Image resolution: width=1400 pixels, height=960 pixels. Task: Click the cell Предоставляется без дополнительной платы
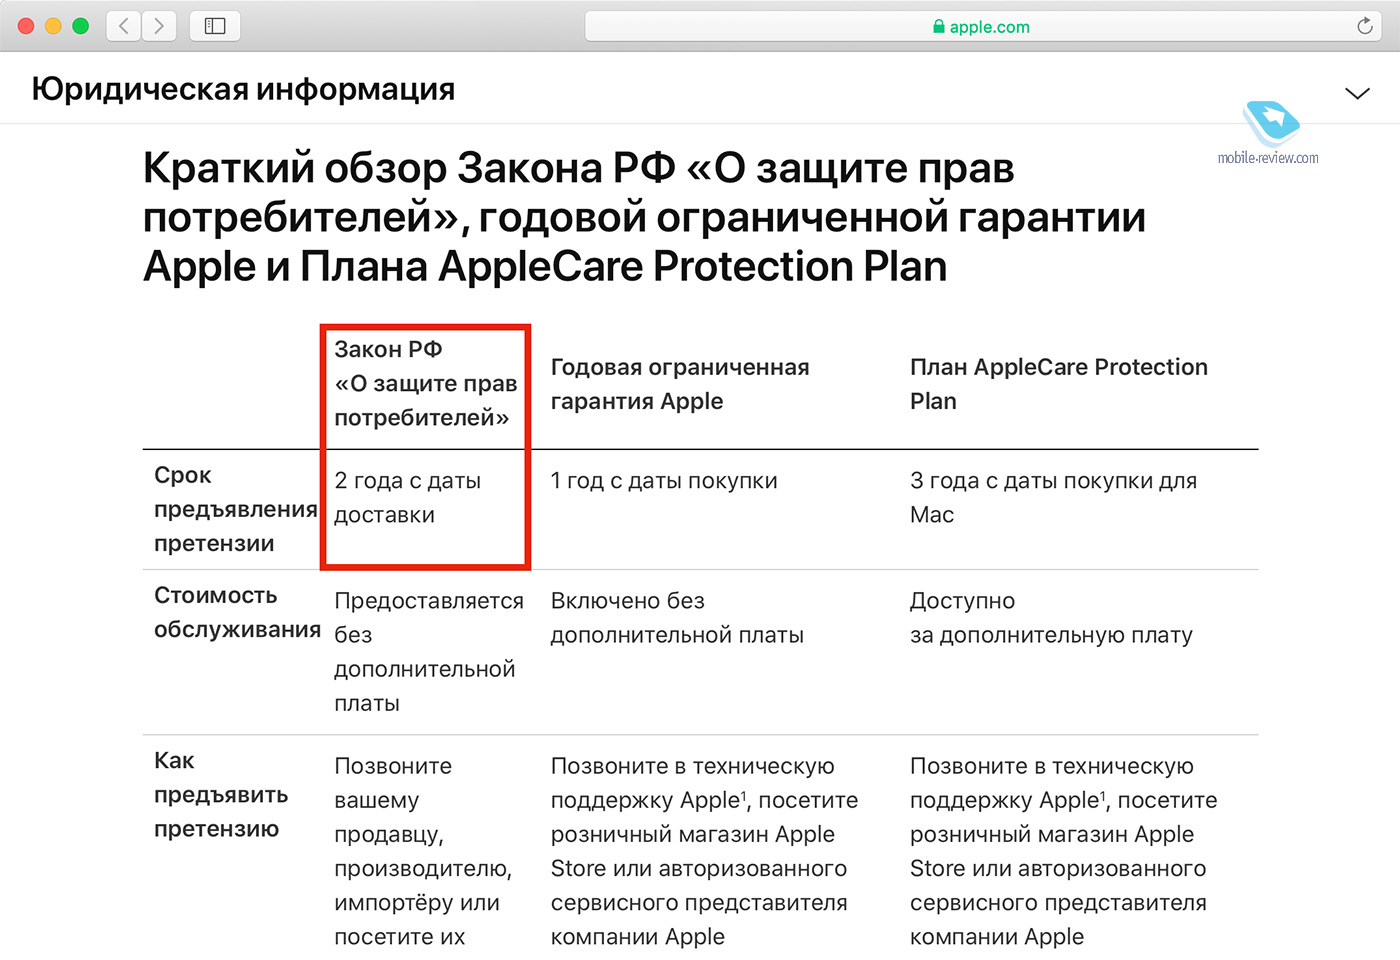429,652
